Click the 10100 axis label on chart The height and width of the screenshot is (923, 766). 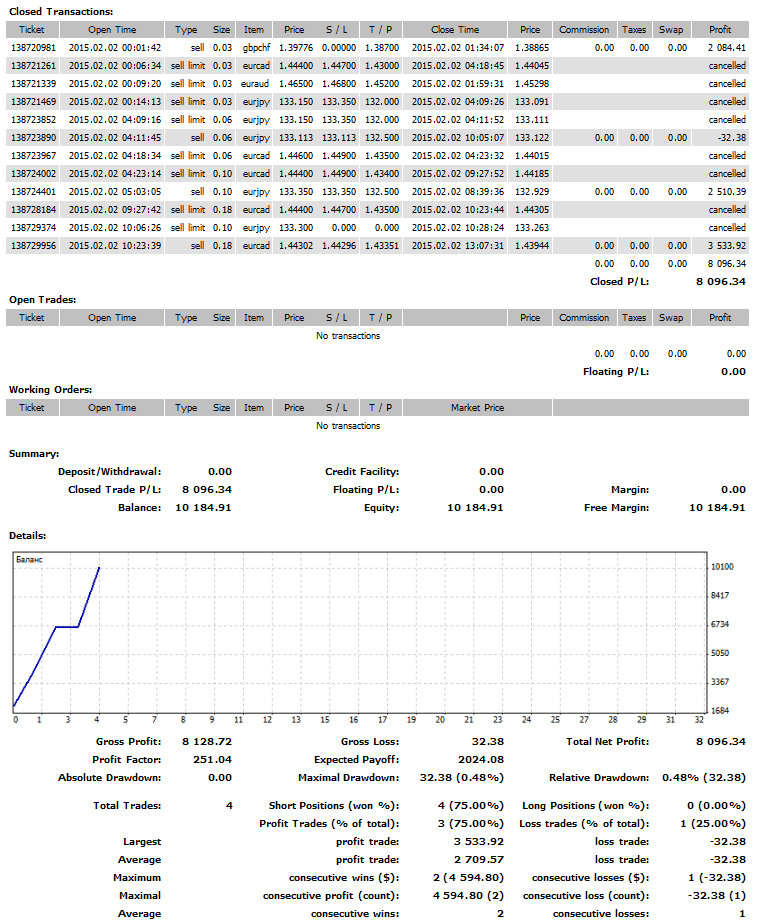[x=722, y=567]
